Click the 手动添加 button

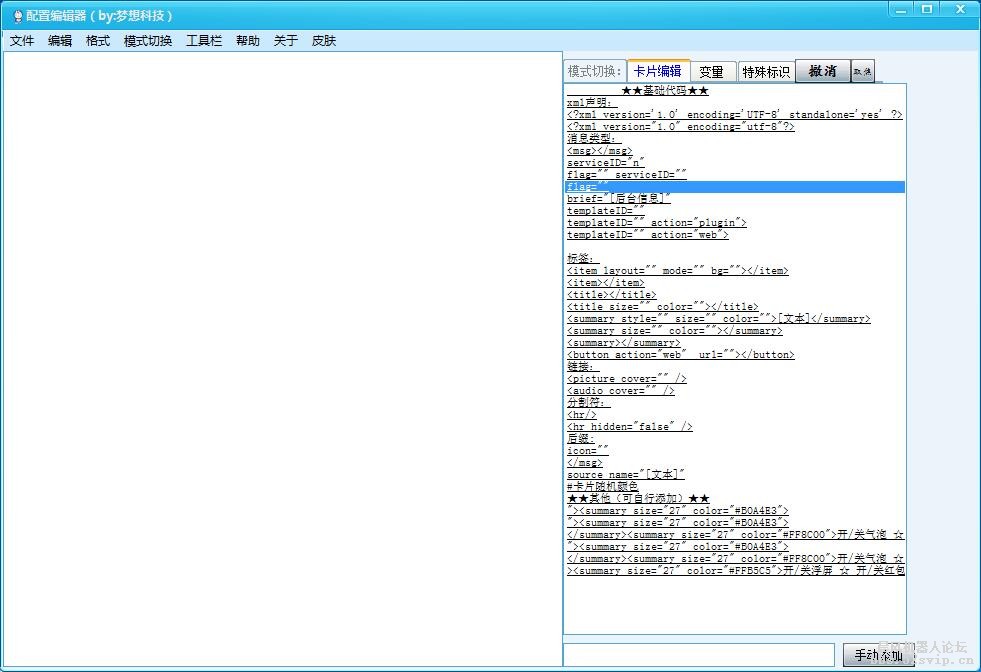878,656
